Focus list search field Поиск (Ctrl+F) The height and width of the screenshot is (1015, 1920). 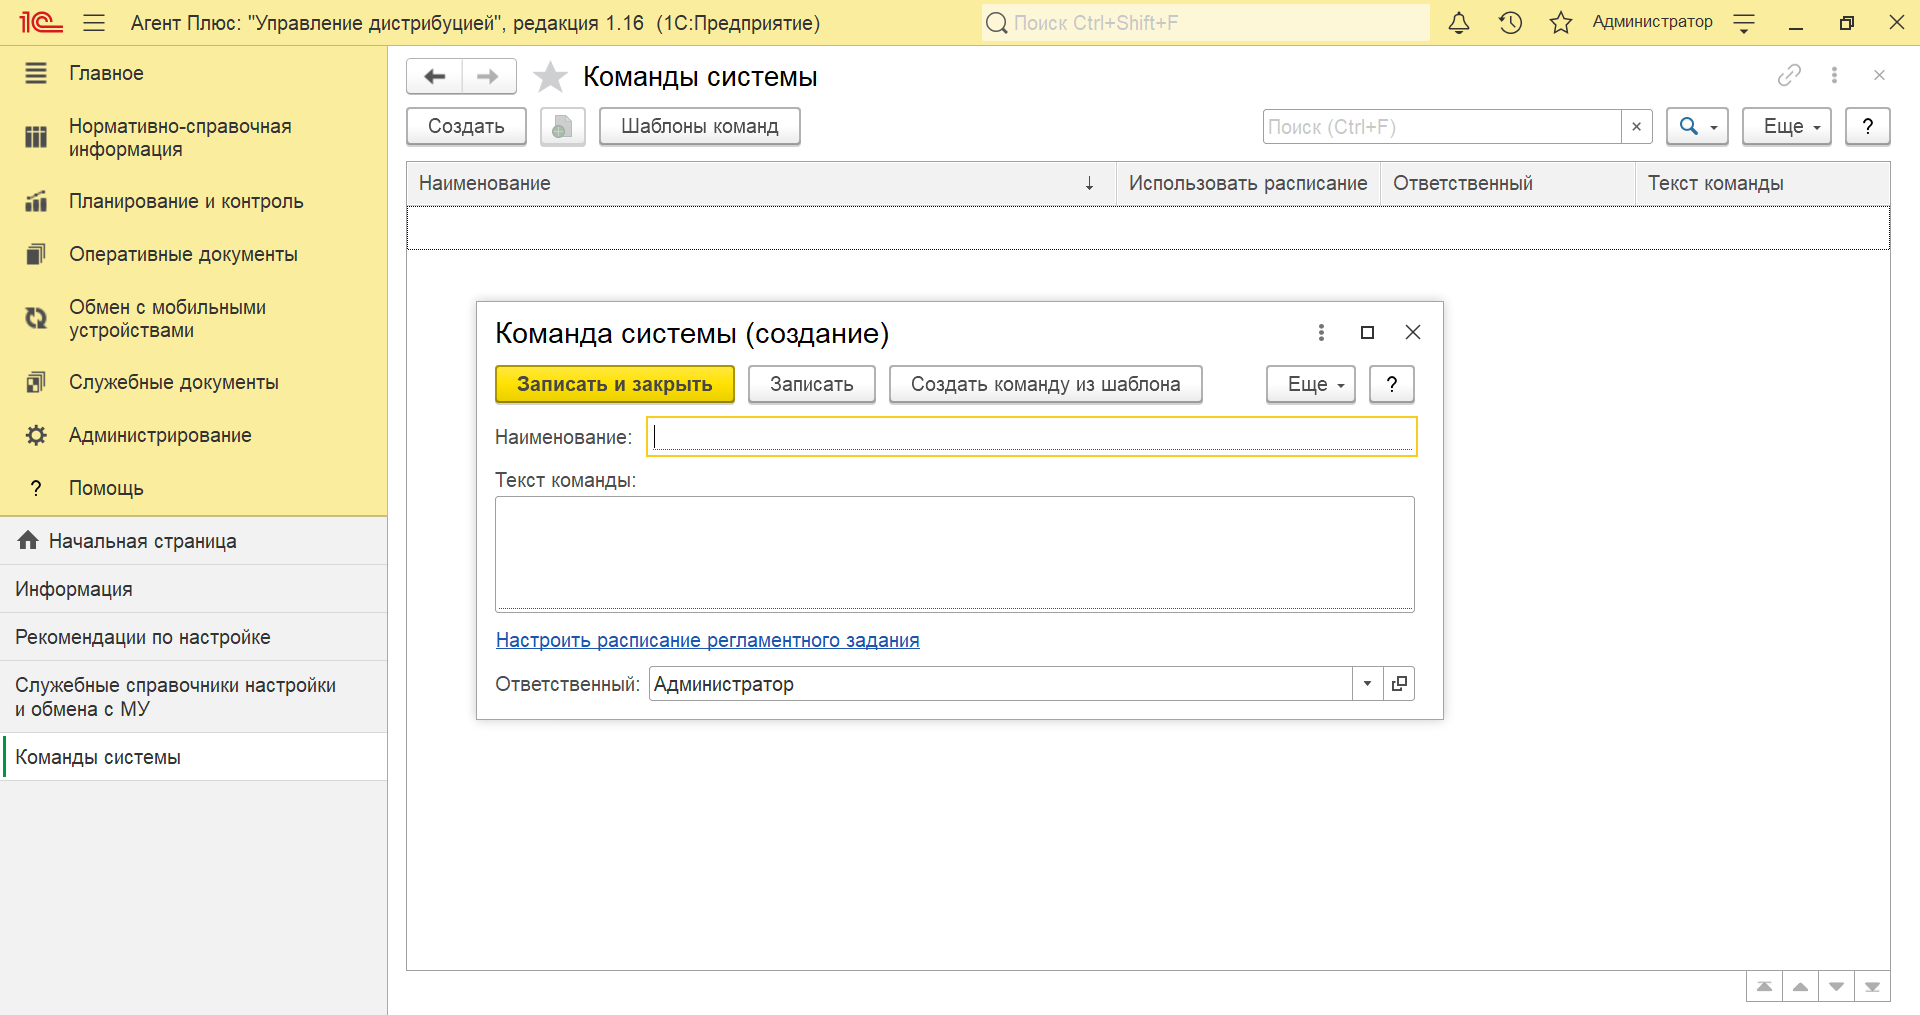coord(1442,126)
